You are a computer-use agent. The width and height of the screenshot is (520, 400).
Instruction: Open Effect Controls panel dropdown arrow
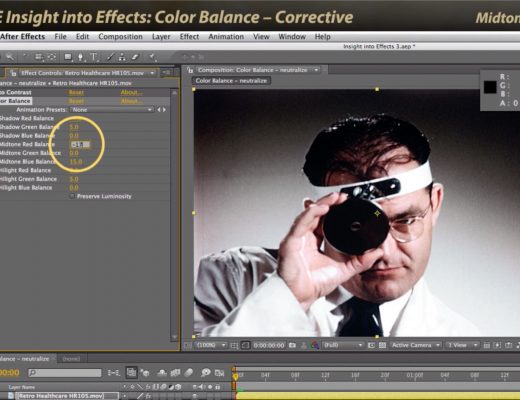[152, 73]
